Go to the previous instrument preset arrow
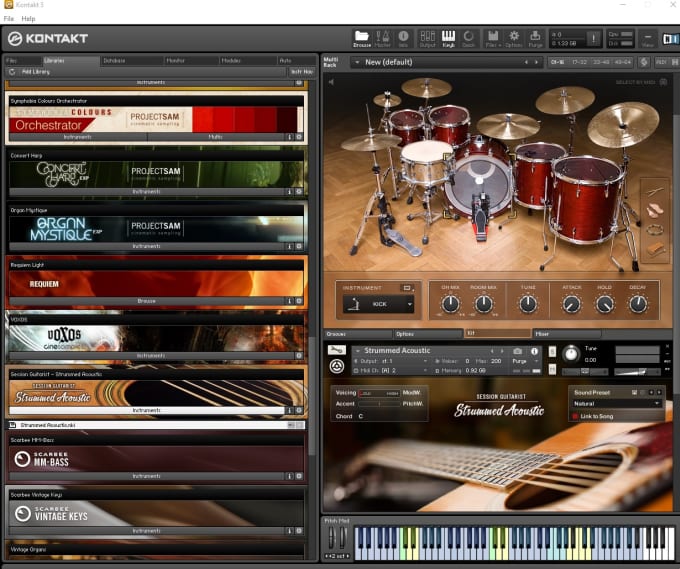The image size is (680, 569). click(x=492, y=351)
